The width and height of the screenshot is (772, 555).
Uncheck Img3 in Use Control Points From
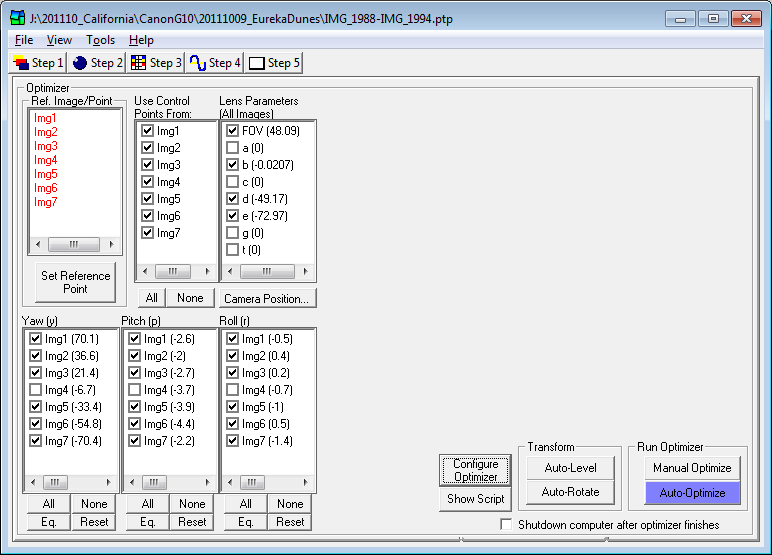[x=147, y=164]
